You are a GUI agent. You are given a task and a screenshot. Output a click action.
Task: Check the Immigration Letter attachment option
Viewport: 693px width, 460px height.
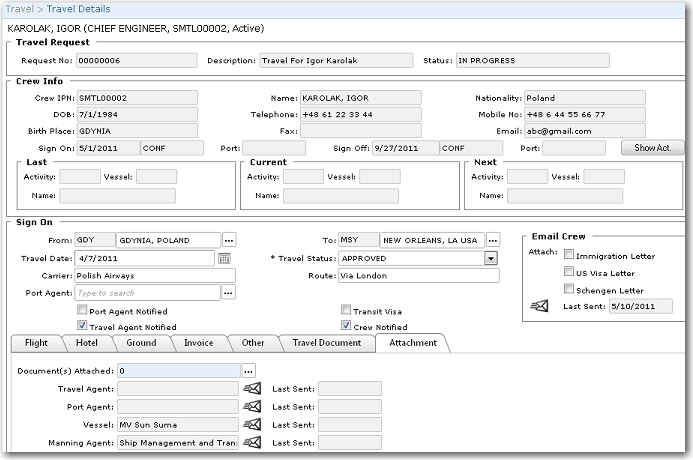[568, 256]
